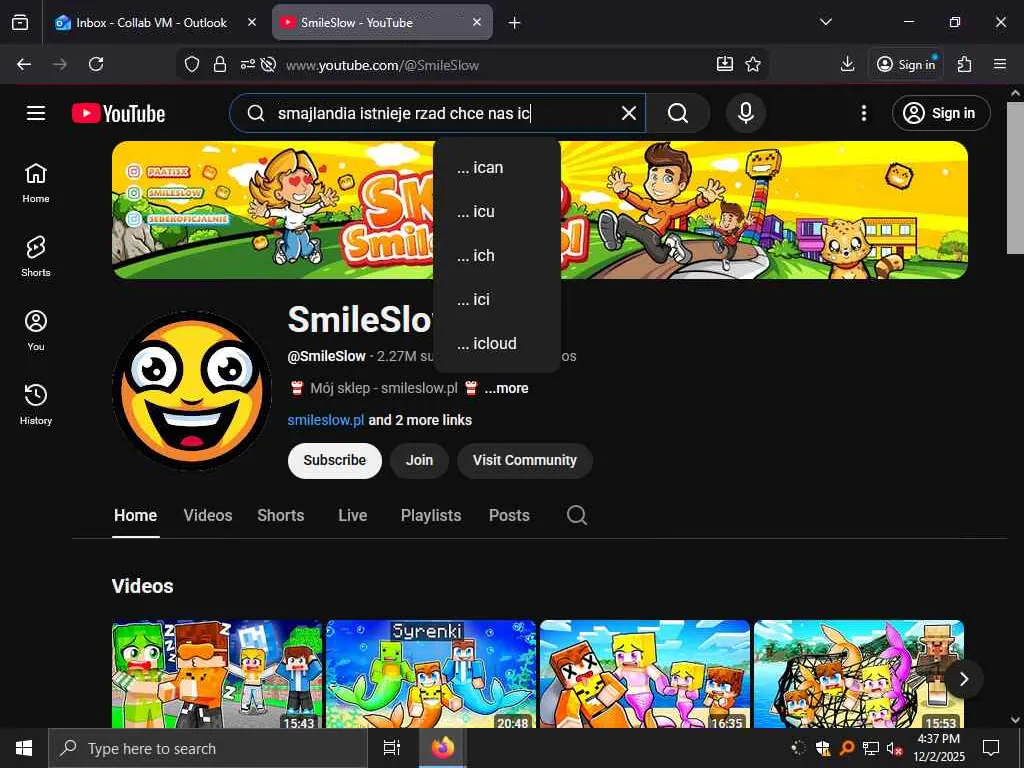Play the 15:53 video thumbnail
1024x768 pixels.
[859, 674]
